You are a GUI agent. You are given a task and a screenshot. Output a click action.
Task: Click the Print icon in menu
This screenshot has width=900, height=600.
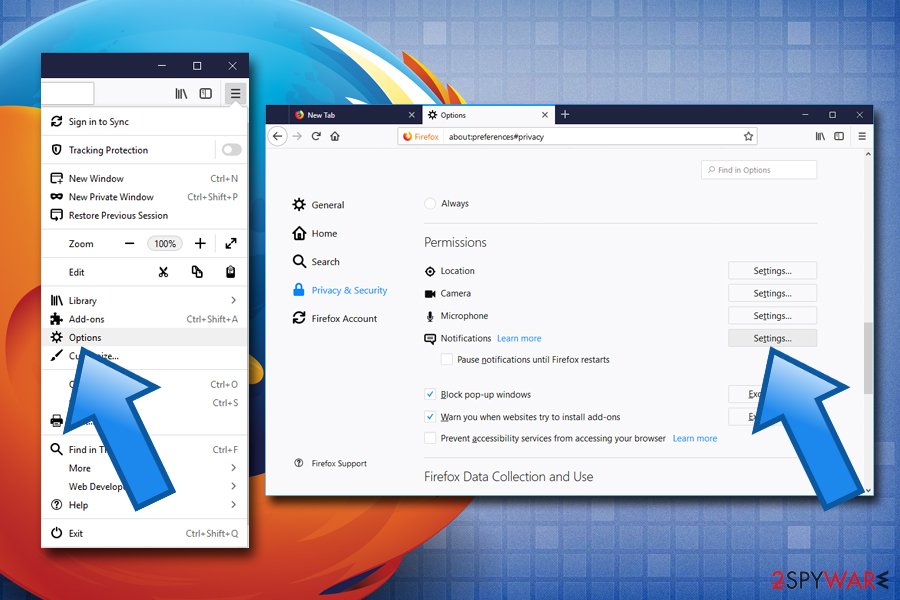pyautogui.click(x=56, y=420)
